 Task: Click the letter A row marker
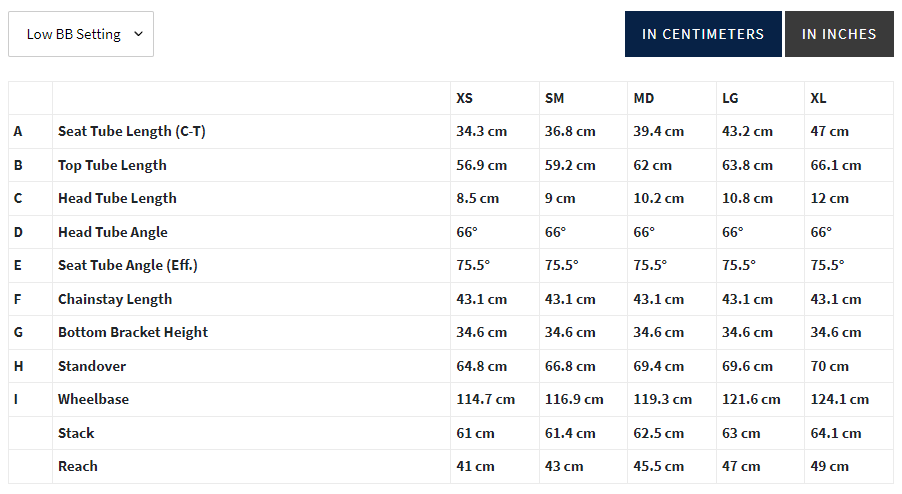coord(18,132)
